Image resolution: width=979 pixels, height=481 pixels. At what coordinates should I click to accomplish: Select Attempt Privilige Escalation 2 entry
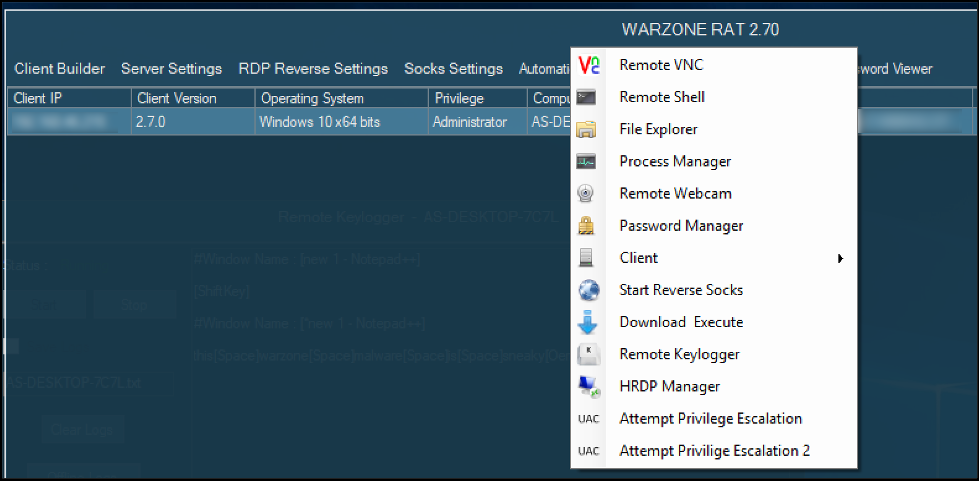(714, 451)
